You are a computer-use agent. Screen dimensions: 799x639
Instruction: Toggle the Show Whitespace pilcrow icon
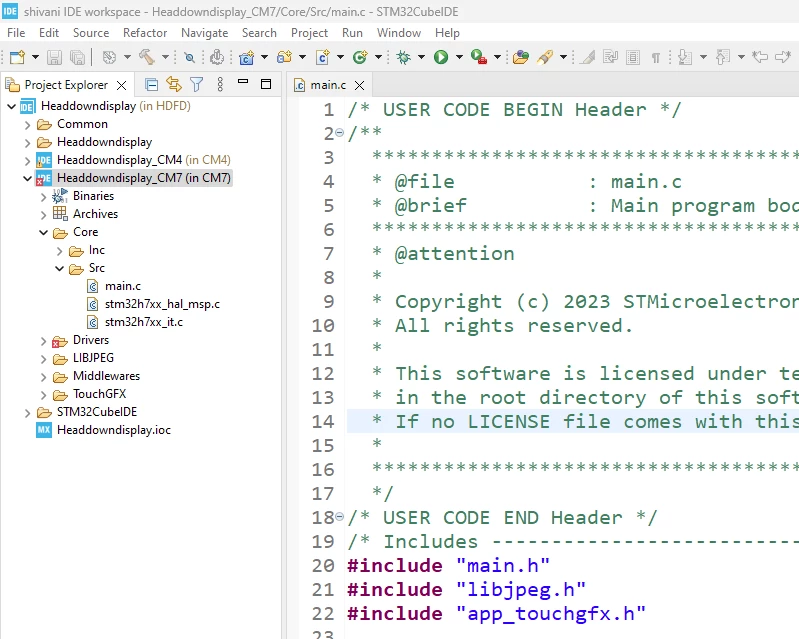[656, 58]
